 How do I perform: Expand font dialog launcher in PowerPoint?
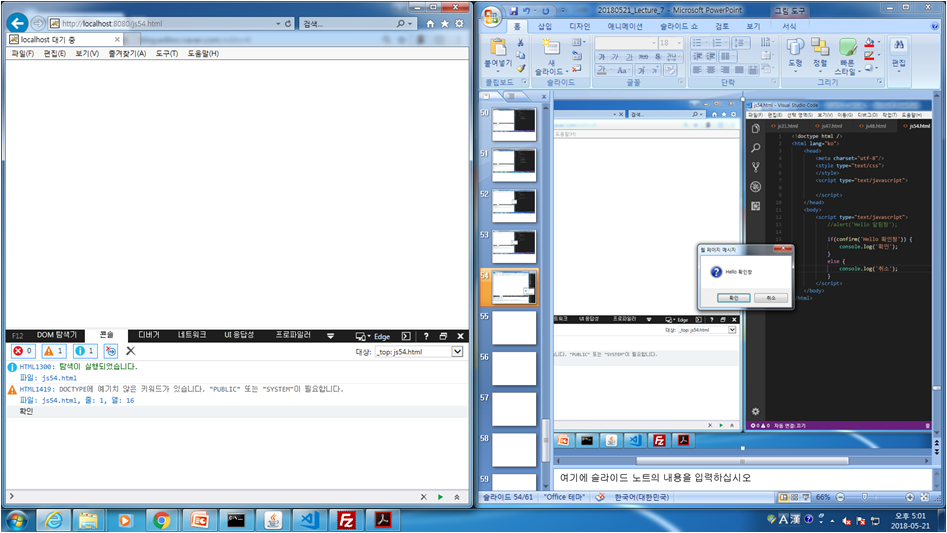(681, 81)
